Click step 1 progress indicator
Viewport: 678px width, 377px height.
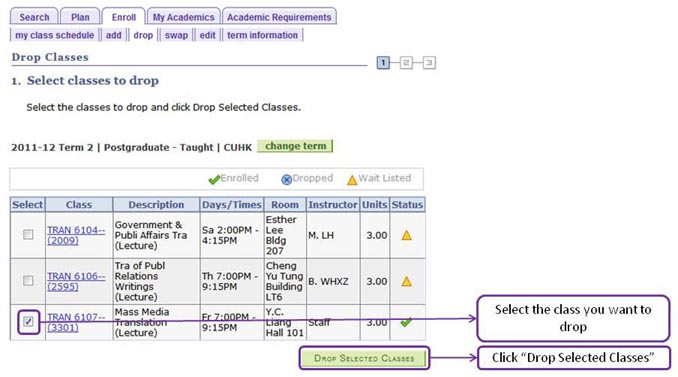click(x=383, y=63)
